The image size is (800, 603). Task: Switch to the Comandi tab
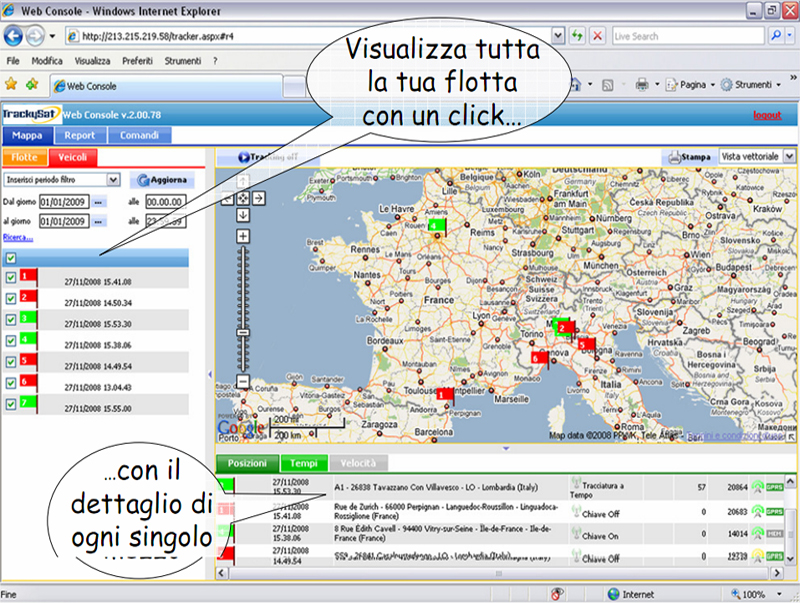pyautogui.click(x=139, y=135)
